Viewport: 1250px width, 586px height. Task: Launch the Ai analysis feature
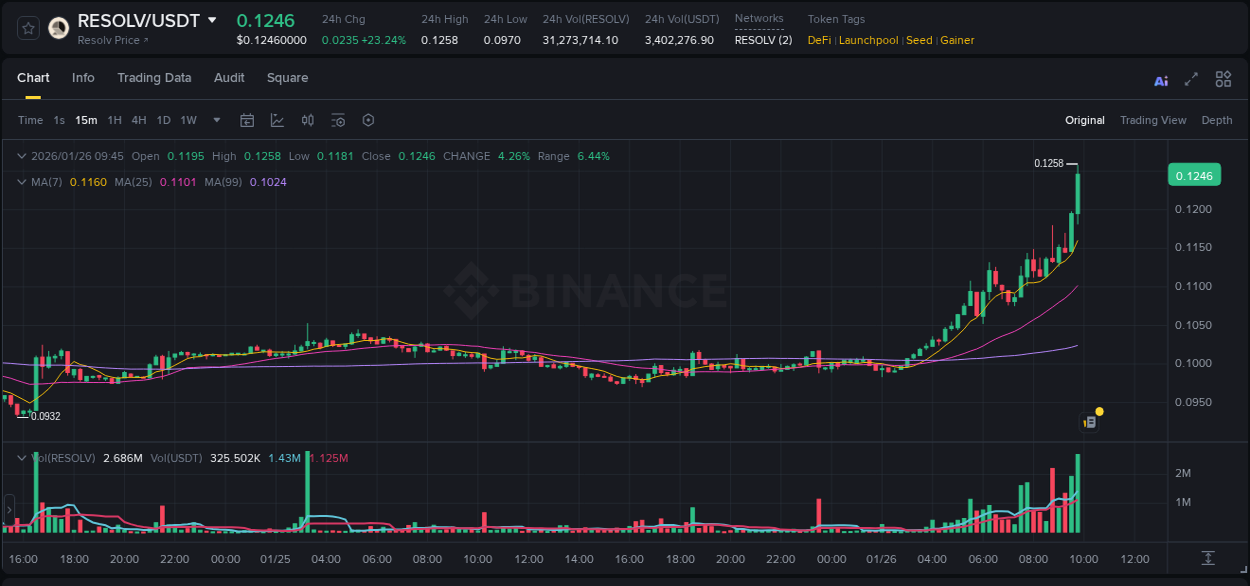pyautogui.click(x=1160, y=78)
